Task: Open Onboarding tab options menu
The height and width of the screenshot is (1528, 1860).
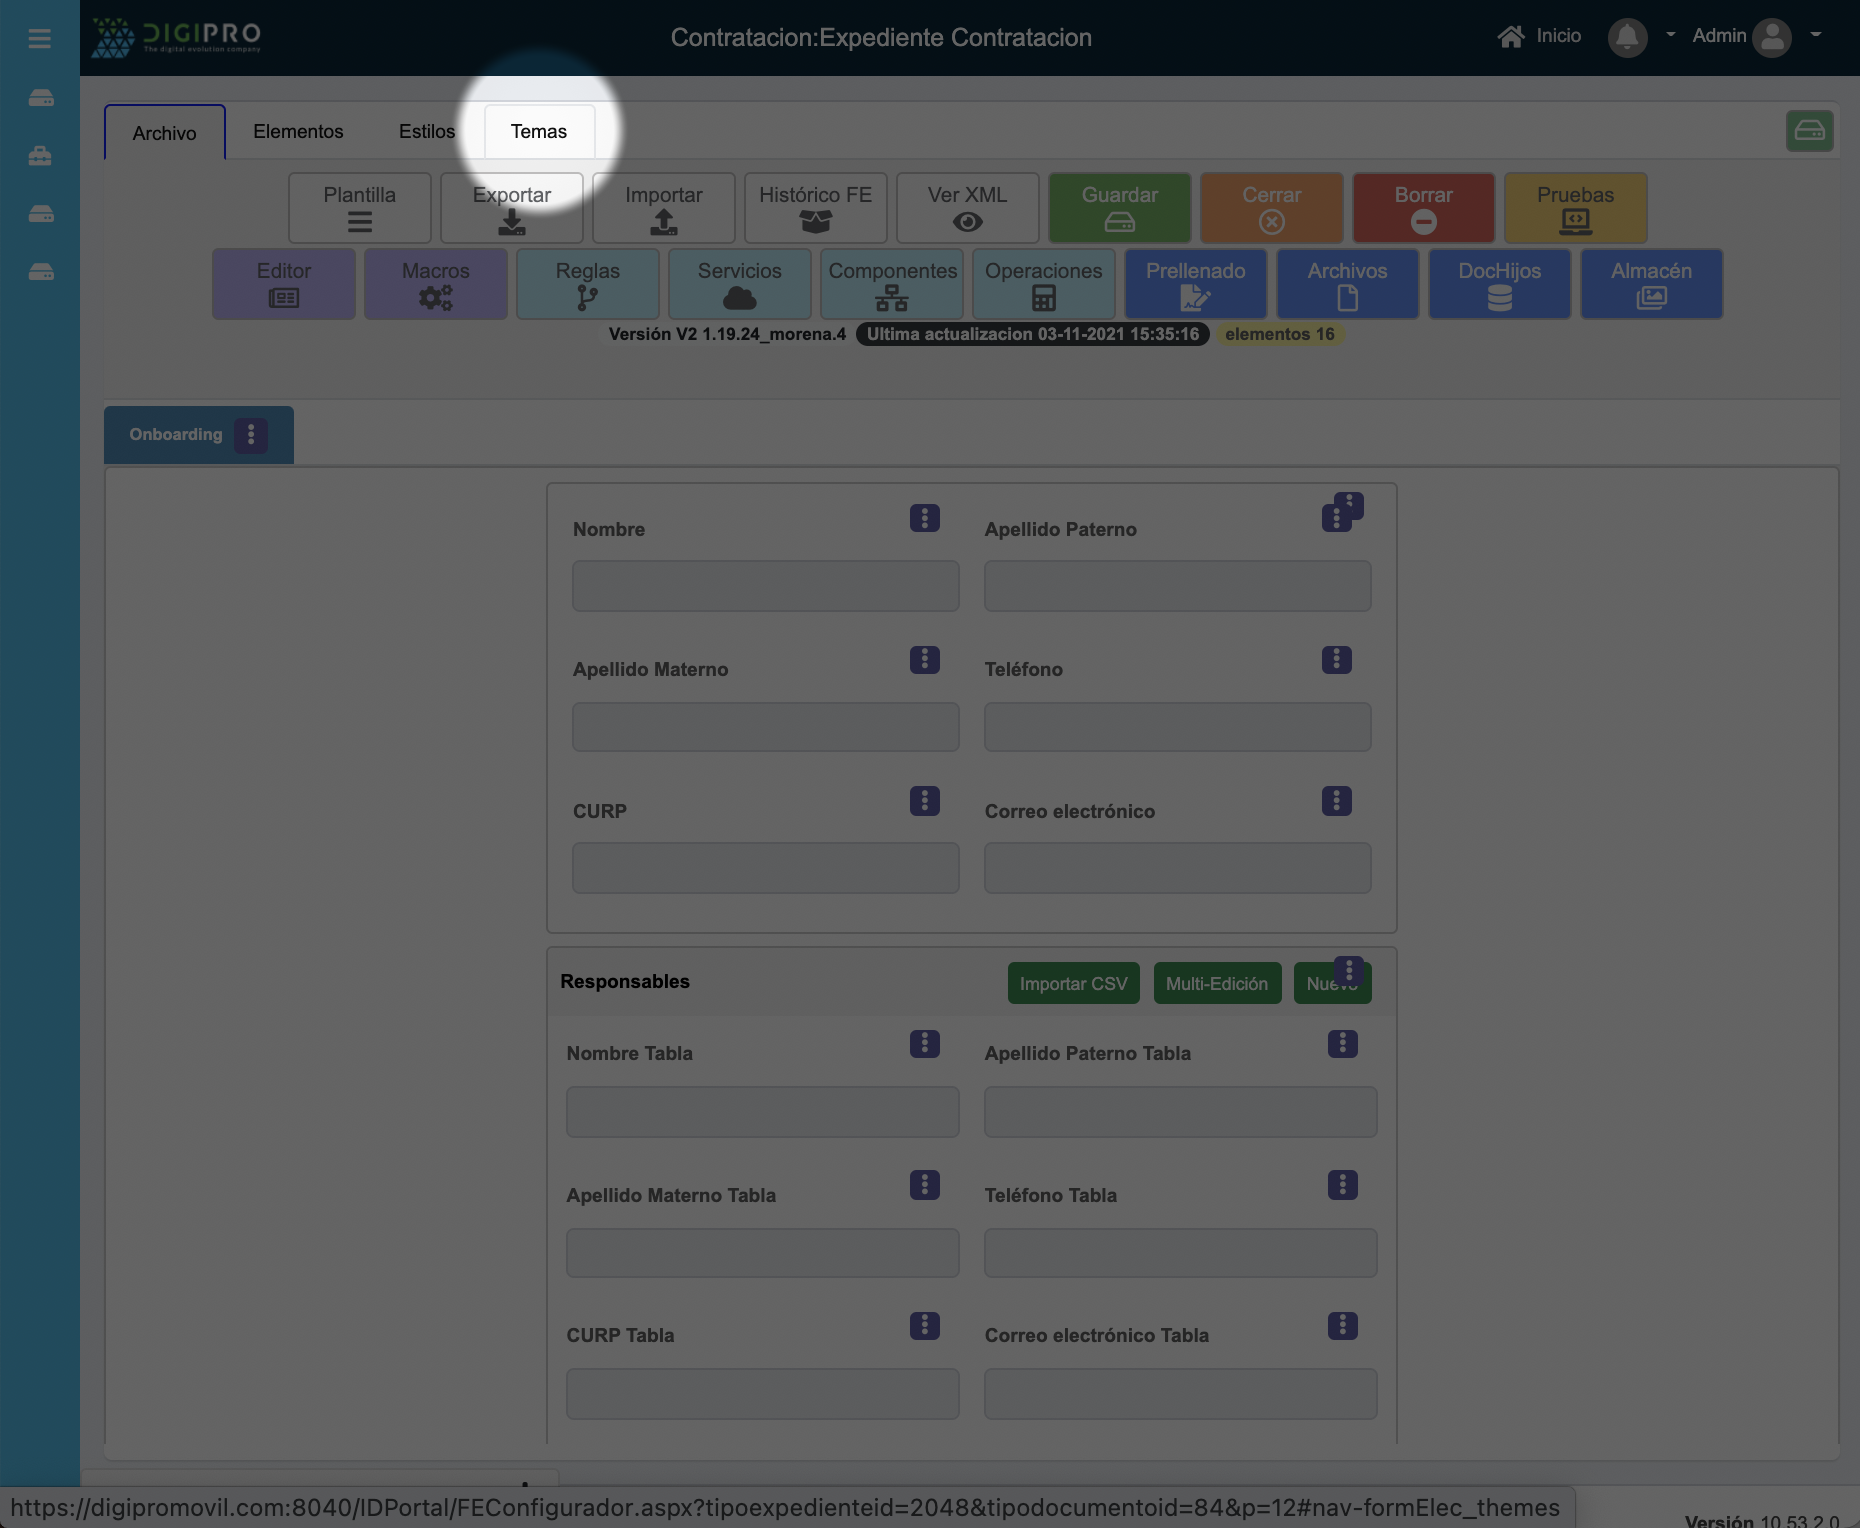Action: click(251, 435)
